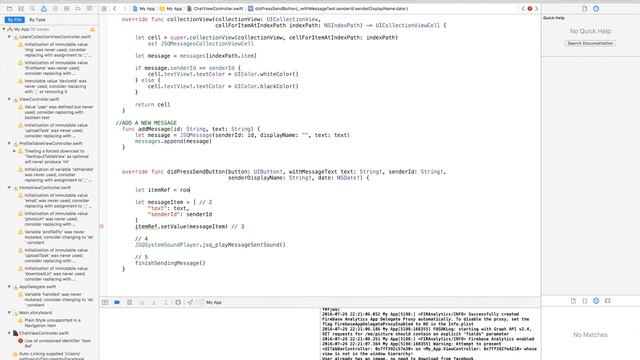Click the messages.append(message) code line

[173, 141]
